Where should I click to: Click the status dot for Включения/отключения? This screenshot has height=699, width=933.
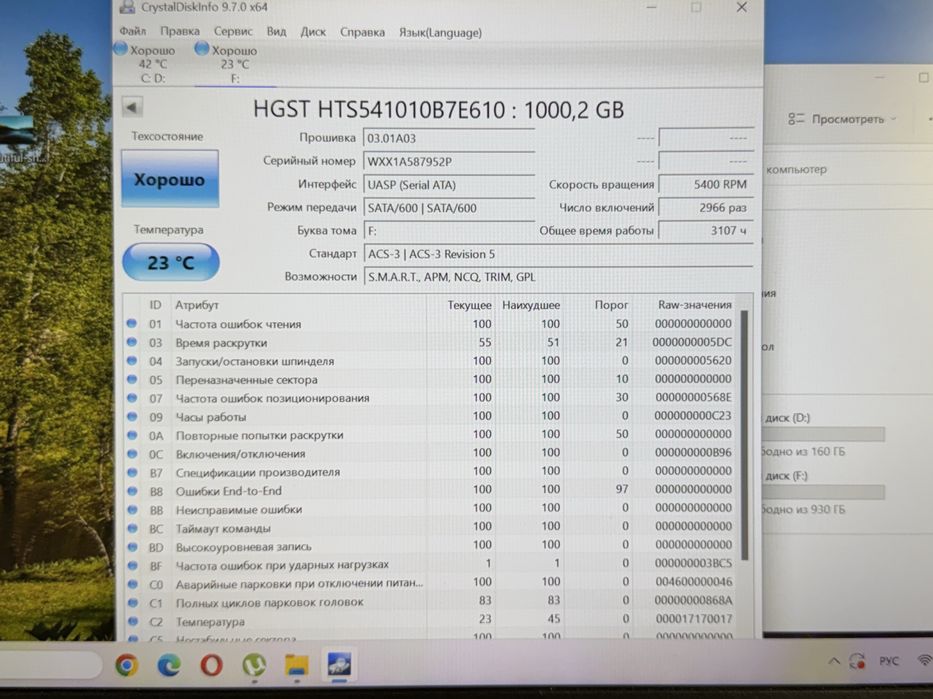132,453
